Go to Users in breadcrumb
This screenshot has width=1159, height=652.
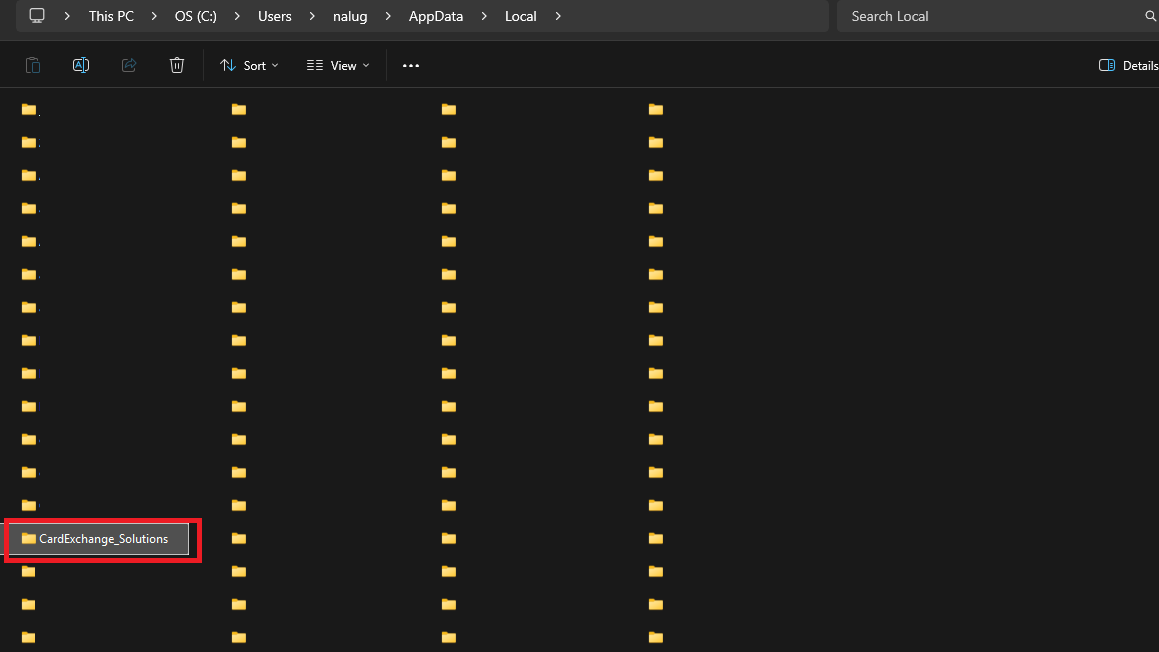[x=274, y=16]
